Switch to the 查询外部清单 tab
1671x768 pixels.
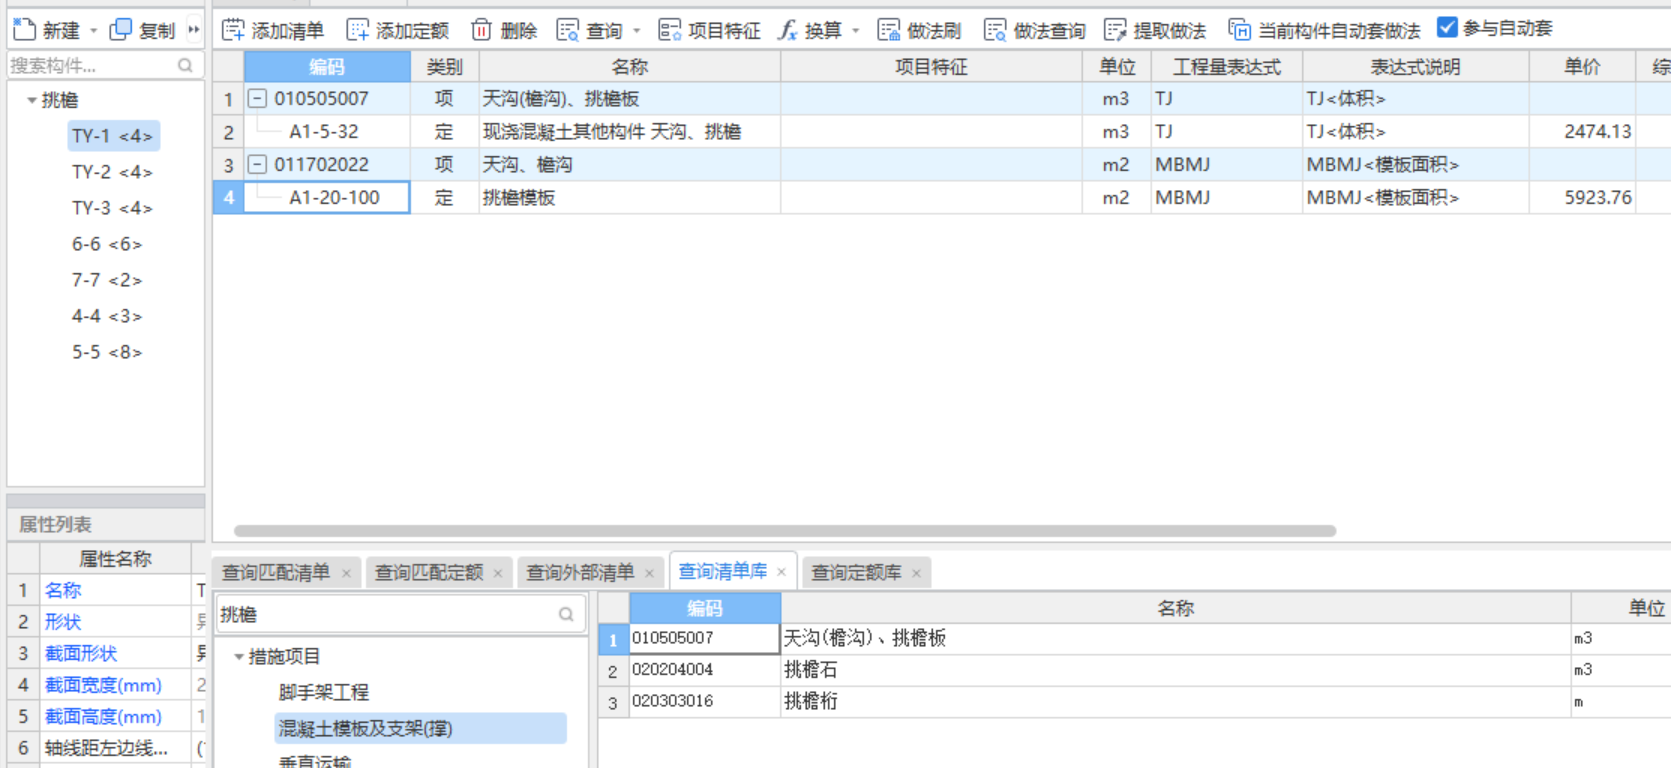point(580,573)
